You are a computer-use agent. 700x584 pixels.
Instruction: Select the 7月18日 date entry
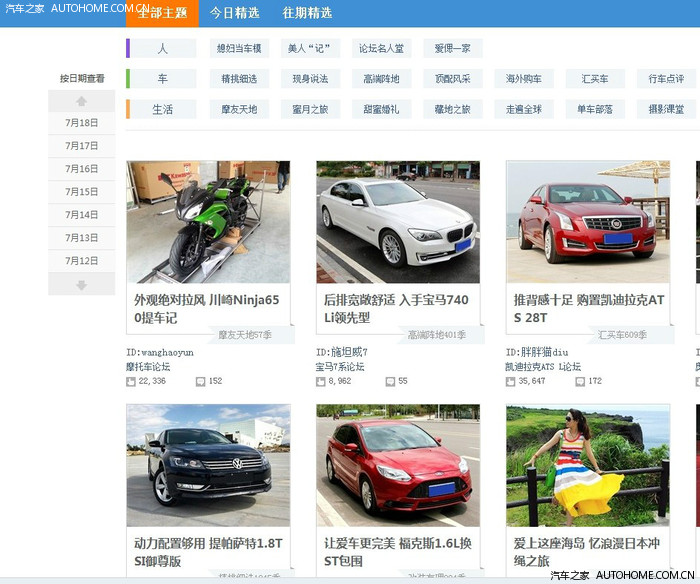(81, 123)
